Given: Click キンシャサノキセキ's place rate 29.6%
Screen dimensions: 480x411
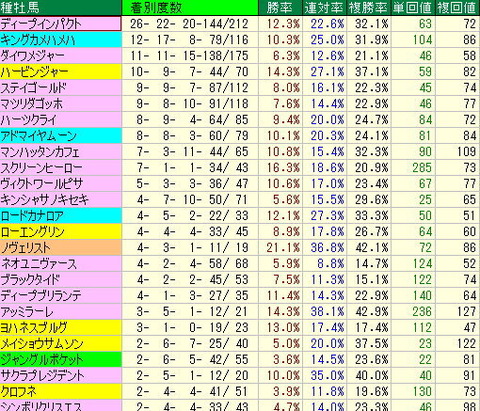Looking at the screenshot, I should (x=372, y=200).
